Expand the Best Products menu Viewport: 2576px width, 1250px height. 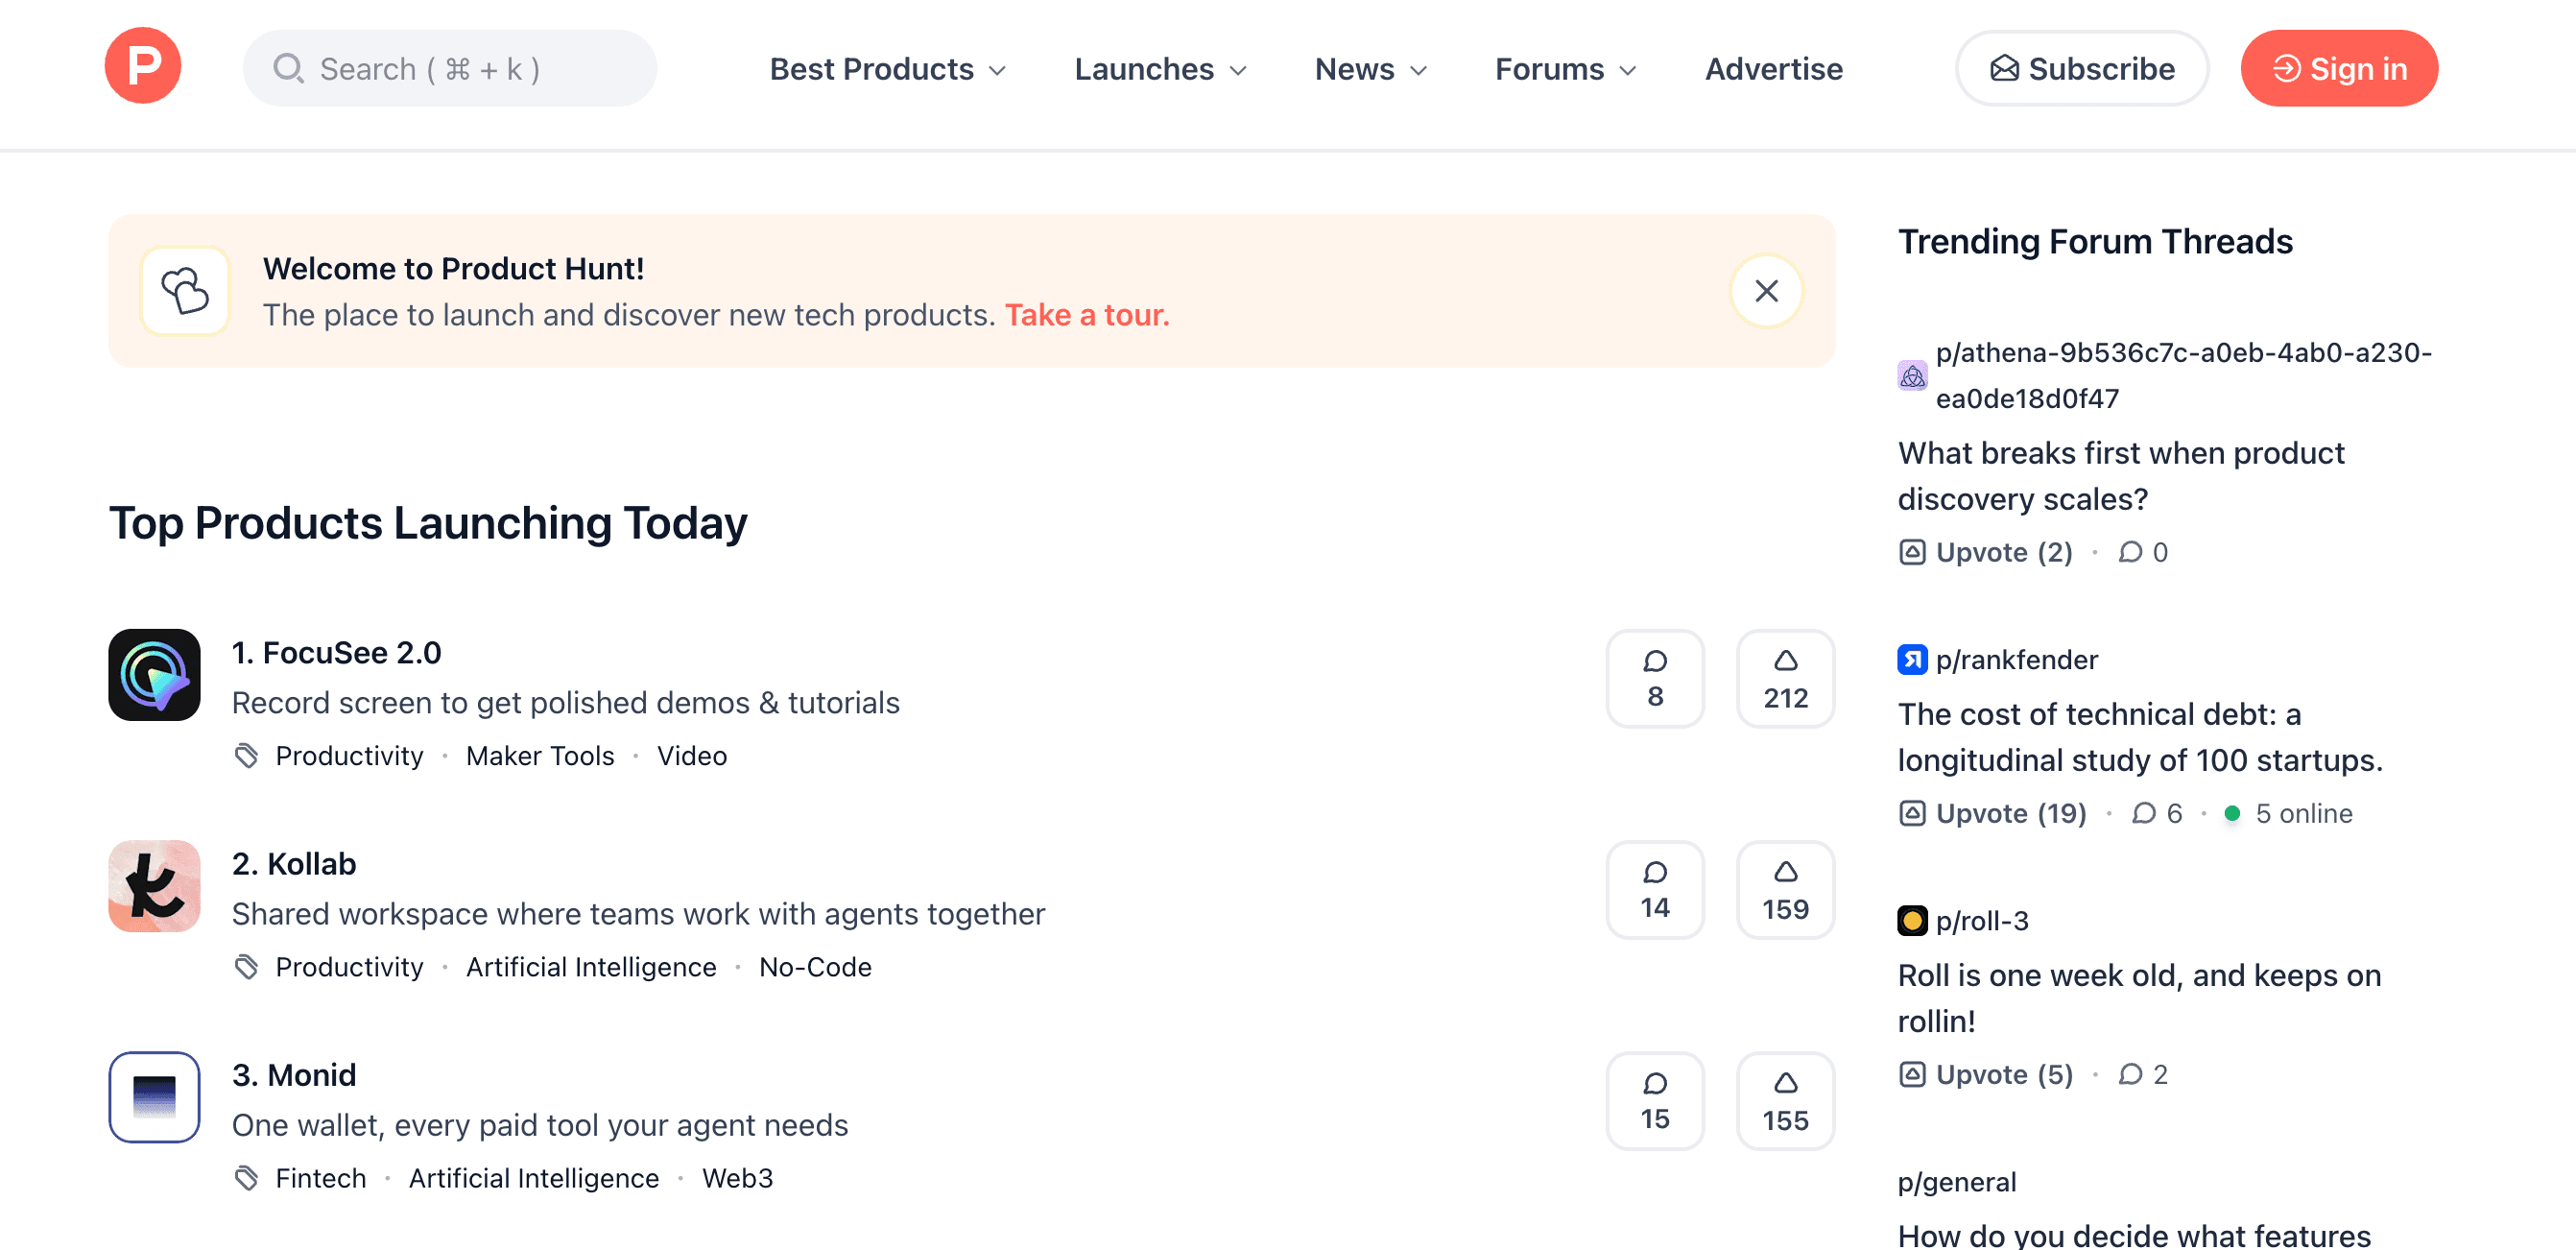tap(887, 69)
